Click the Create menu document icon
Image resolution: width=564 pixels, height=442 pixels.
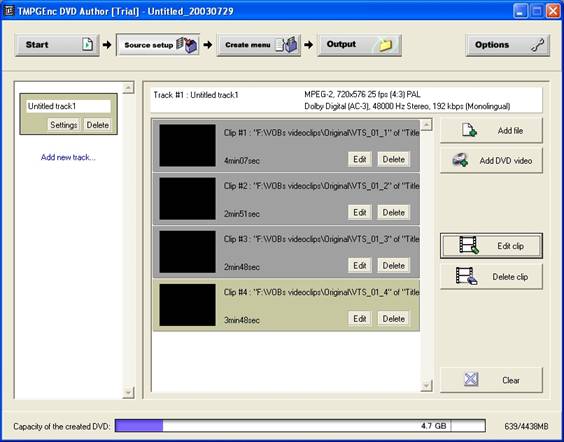click(x=287, y=45)
